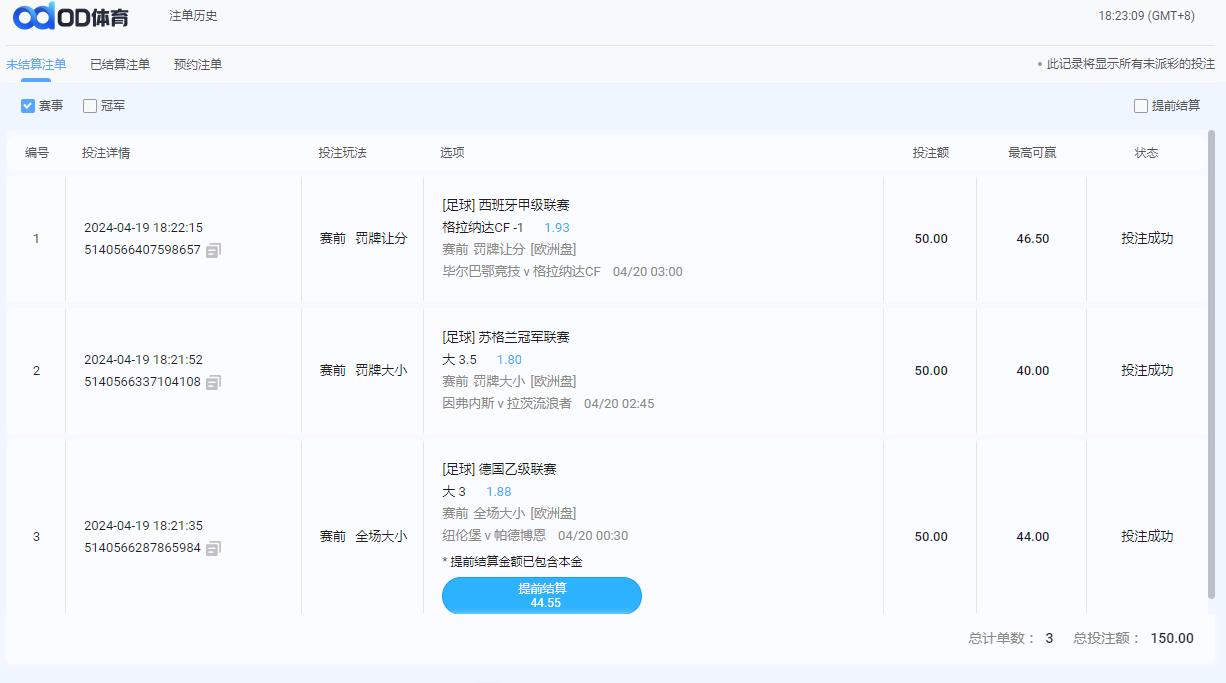This screenshot has height=683, width=1226.
Task: Click max win amount 44.00
Action: click(1033, 537)
